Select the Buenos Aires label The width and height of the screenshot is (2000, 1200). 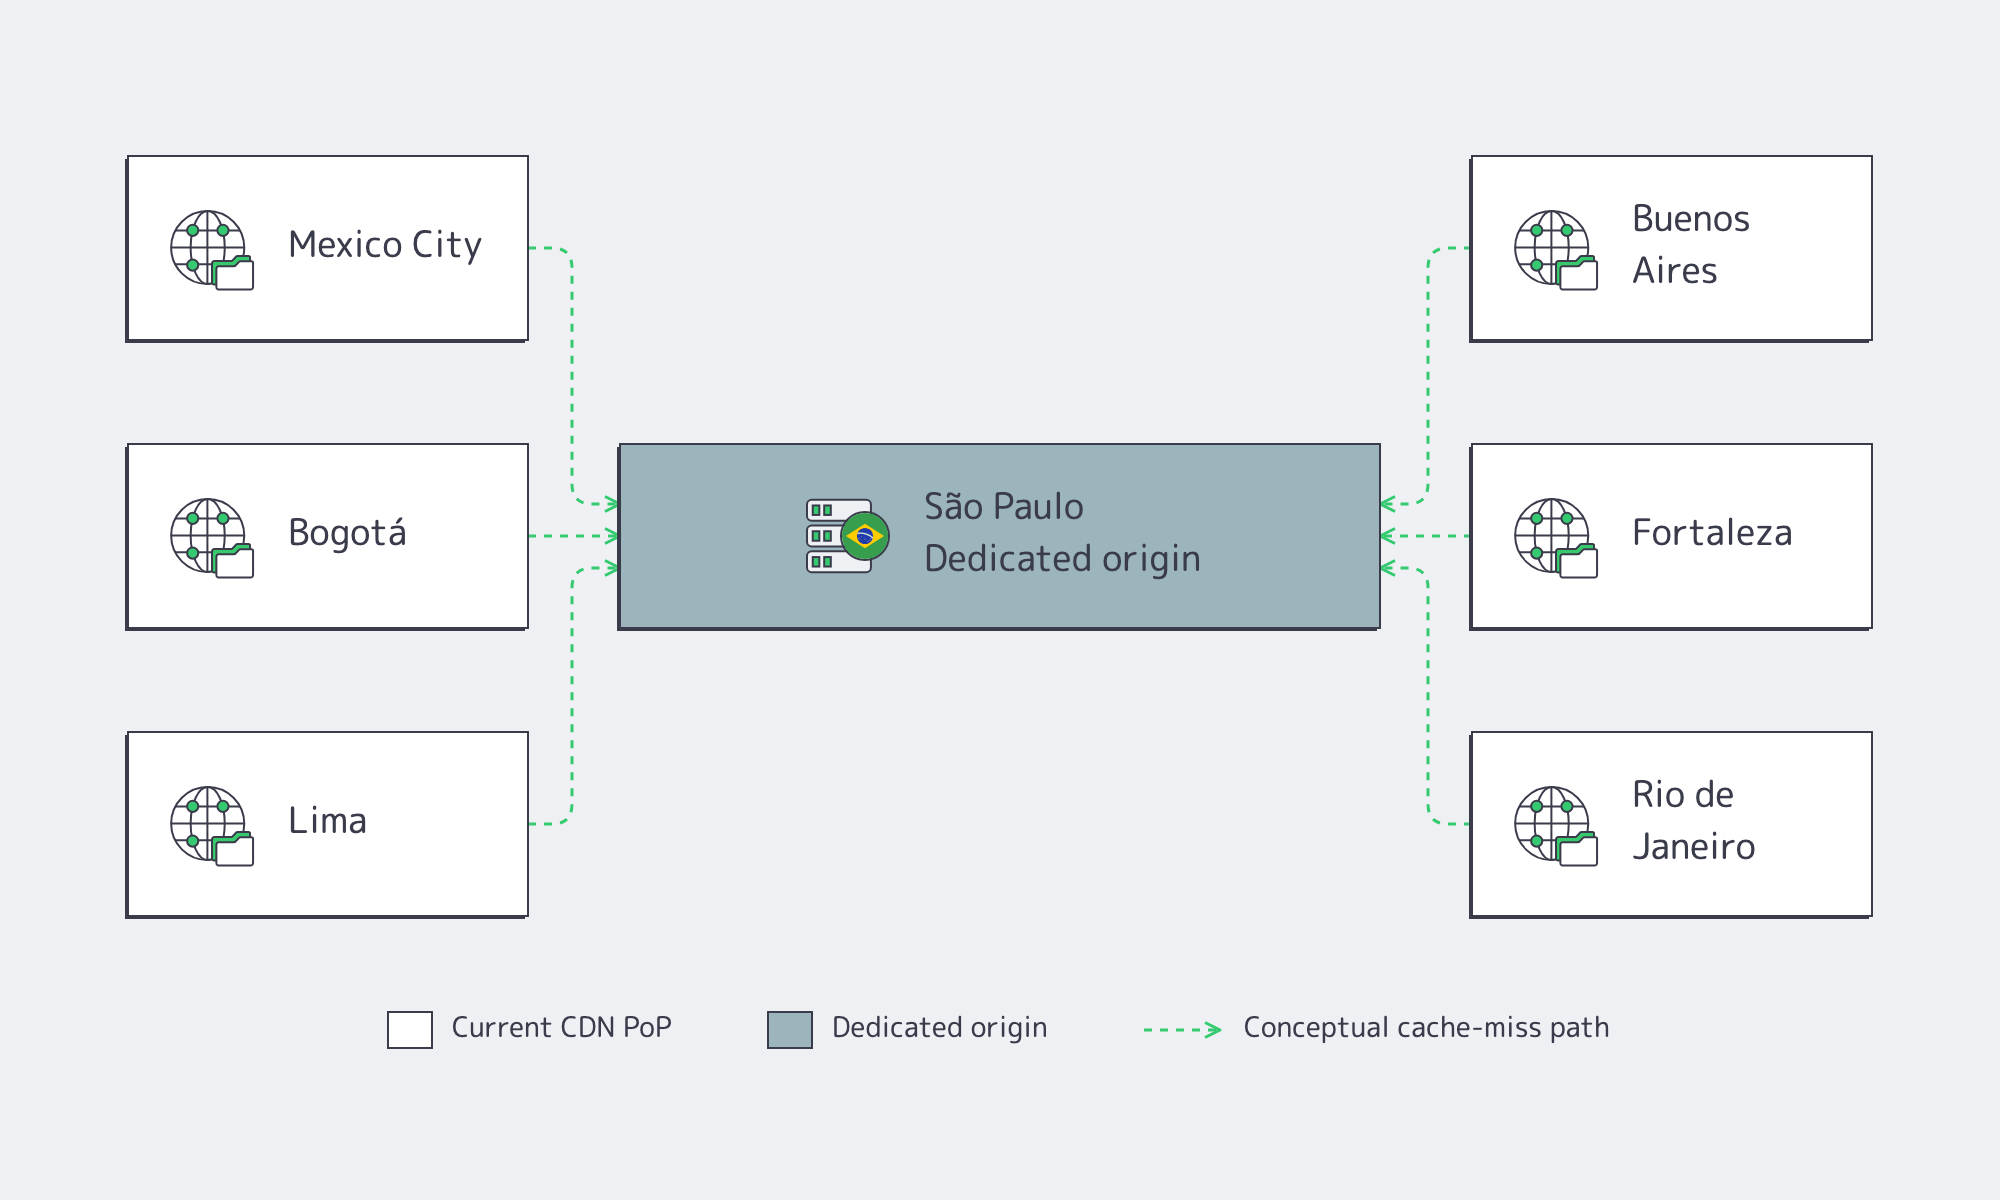tap(1691, 245)
